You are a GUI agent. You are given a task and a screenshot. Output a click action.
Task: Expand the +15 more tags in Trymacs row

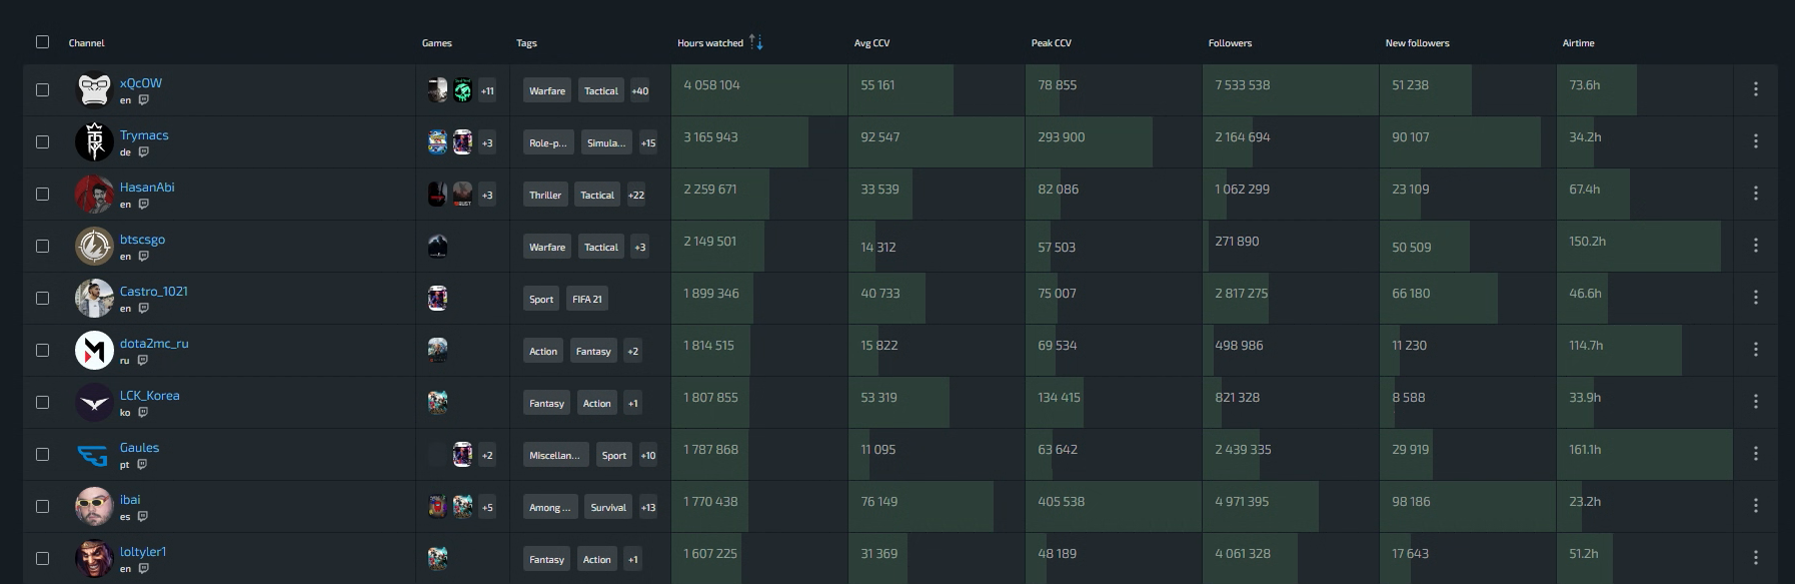pyautogui.click(x=648, y=142)
